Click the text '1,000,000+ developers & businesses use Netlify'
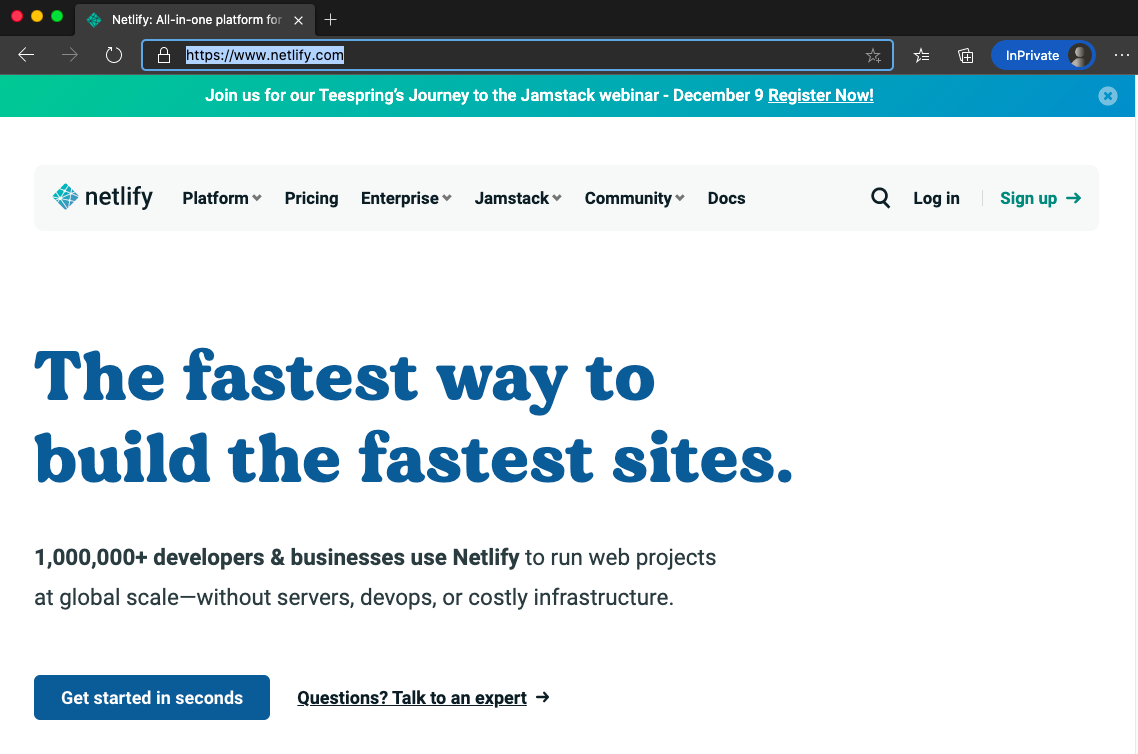The image size is (1138, 754). 277,557
